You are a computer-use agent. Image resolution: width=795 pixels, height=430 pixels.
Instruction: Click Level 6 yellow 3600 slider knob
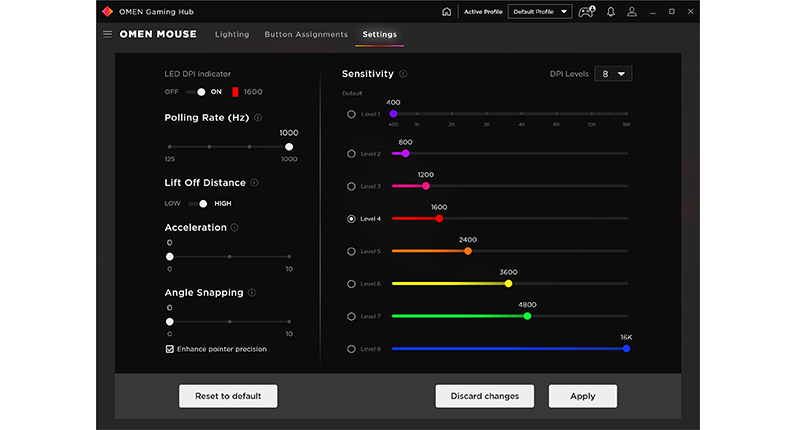click(508, 283)
